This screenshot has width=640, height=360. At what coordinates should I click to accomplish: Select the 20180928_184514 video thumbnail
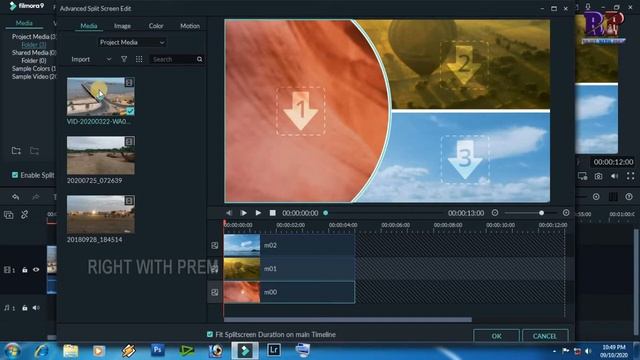click(x=101, y=214)
